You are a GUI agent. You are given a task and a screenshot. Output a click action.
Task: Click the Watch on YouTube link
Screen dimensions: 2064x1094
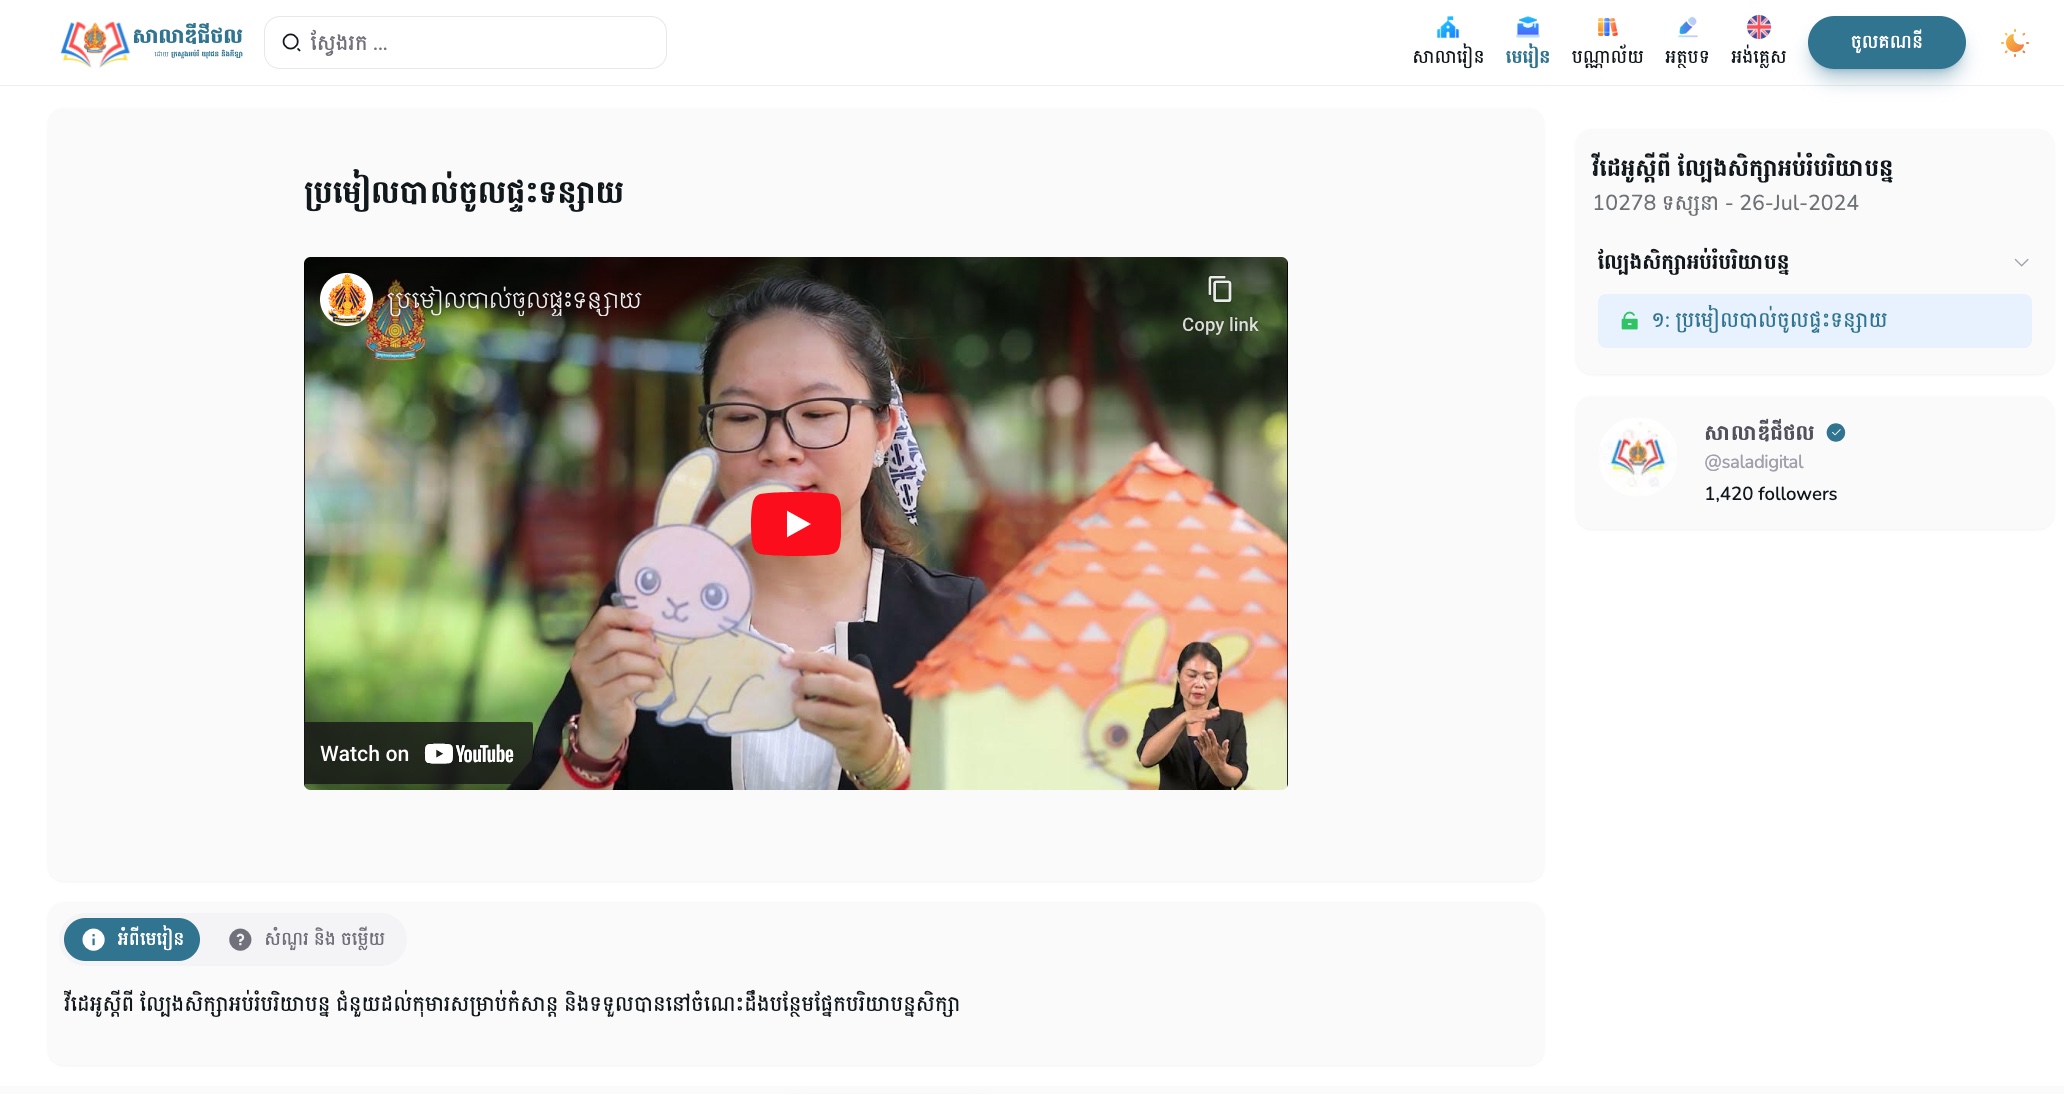pos(417,754)
